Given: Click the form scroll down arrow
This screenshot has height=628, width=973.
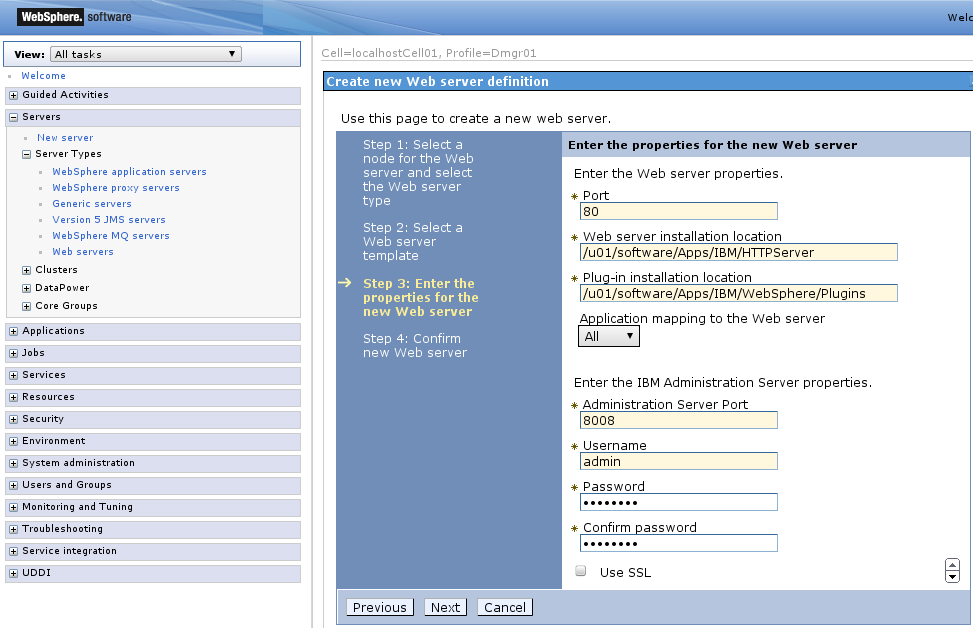Looking at the screenshot, I should pyautogui.click(x=953, y=576).
